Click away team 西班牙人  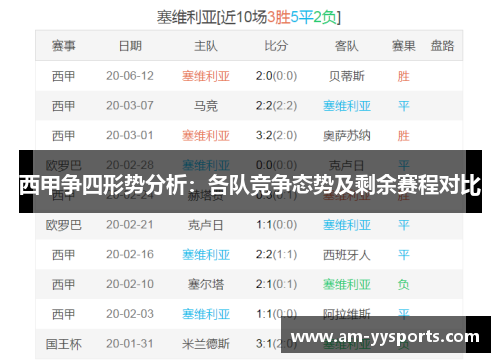click(347, 255)
